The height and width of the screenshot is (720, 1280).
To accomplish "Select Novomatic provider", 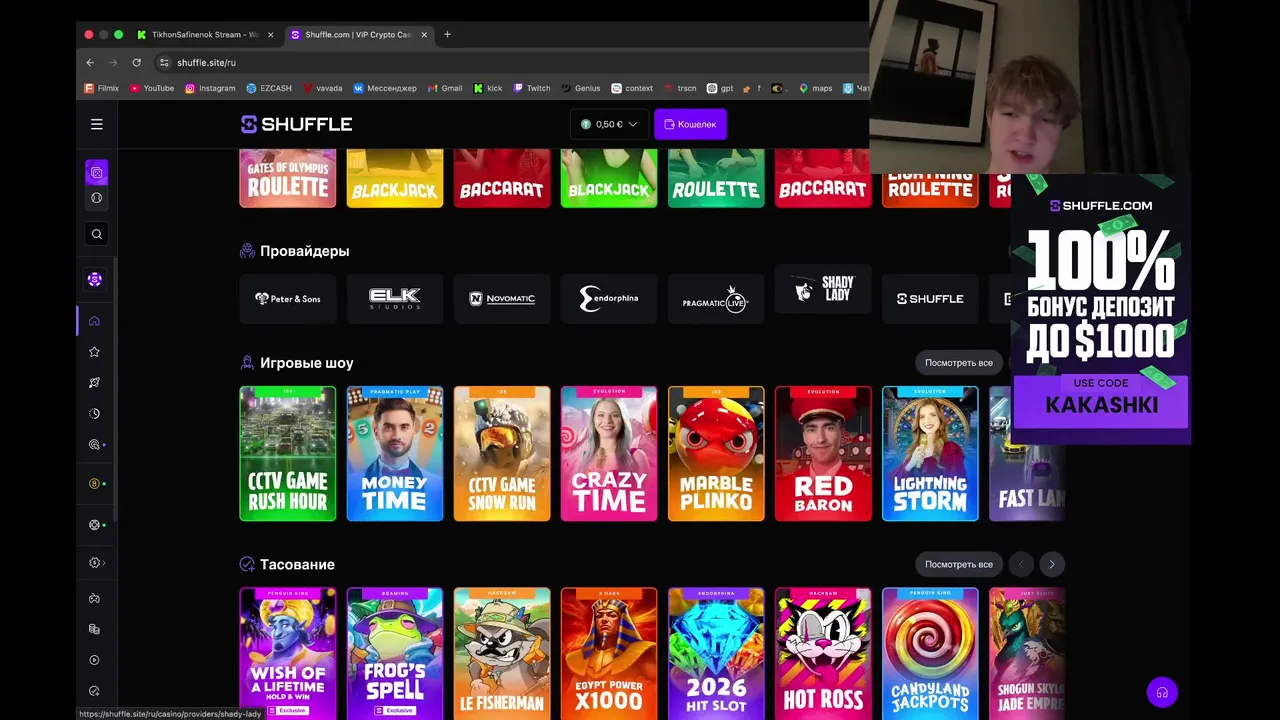I will coord(502,299).
